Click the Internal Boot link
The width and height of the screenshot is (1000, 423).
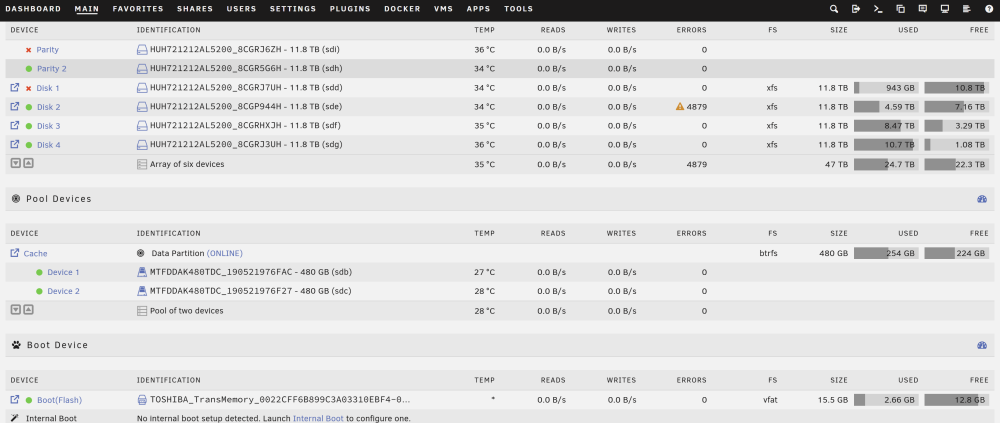tap(318, 419)
